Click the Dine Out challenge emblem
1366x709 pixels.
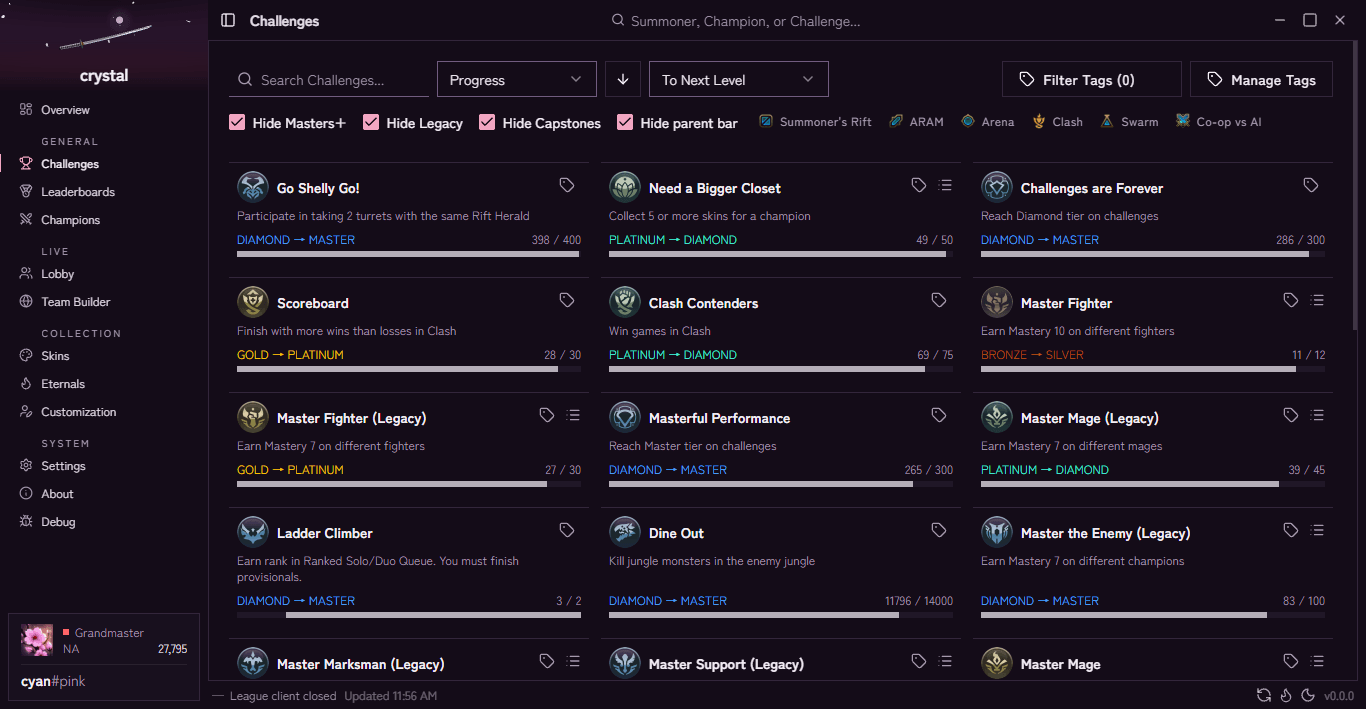click(625, 532)
